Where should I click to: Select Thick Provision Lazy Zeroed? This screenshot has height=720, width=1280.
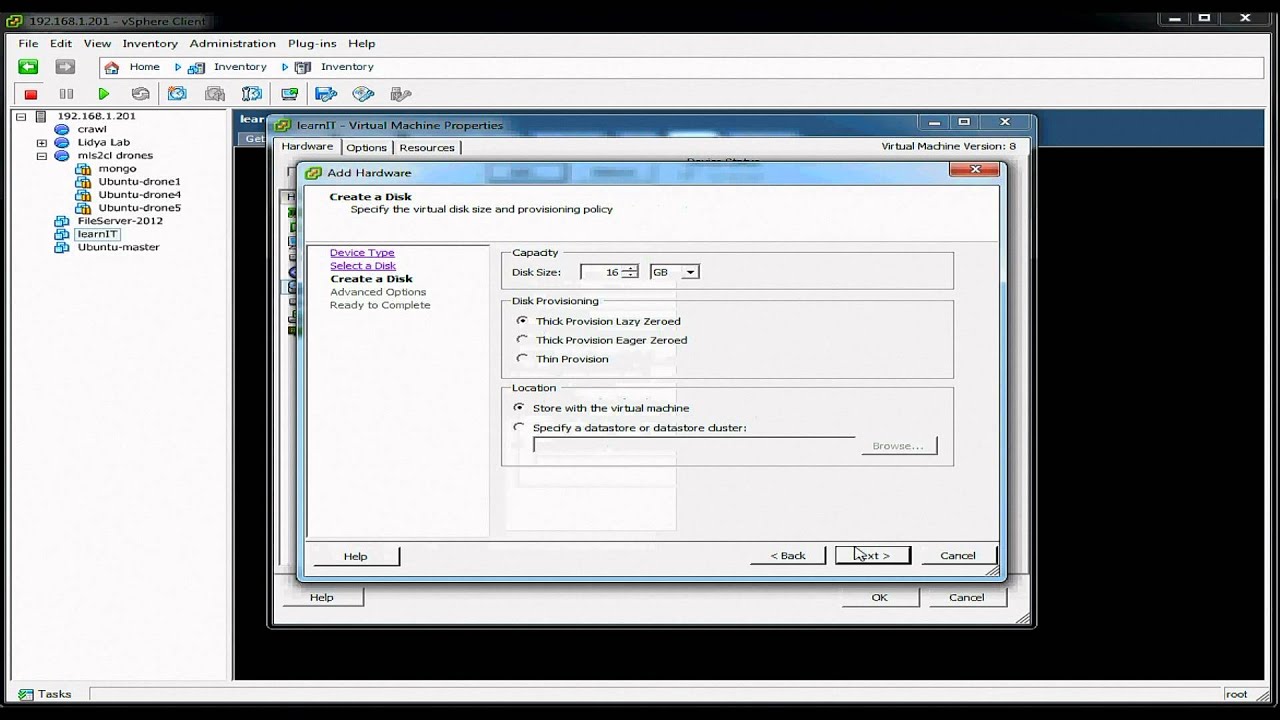[x=521, y=321]
